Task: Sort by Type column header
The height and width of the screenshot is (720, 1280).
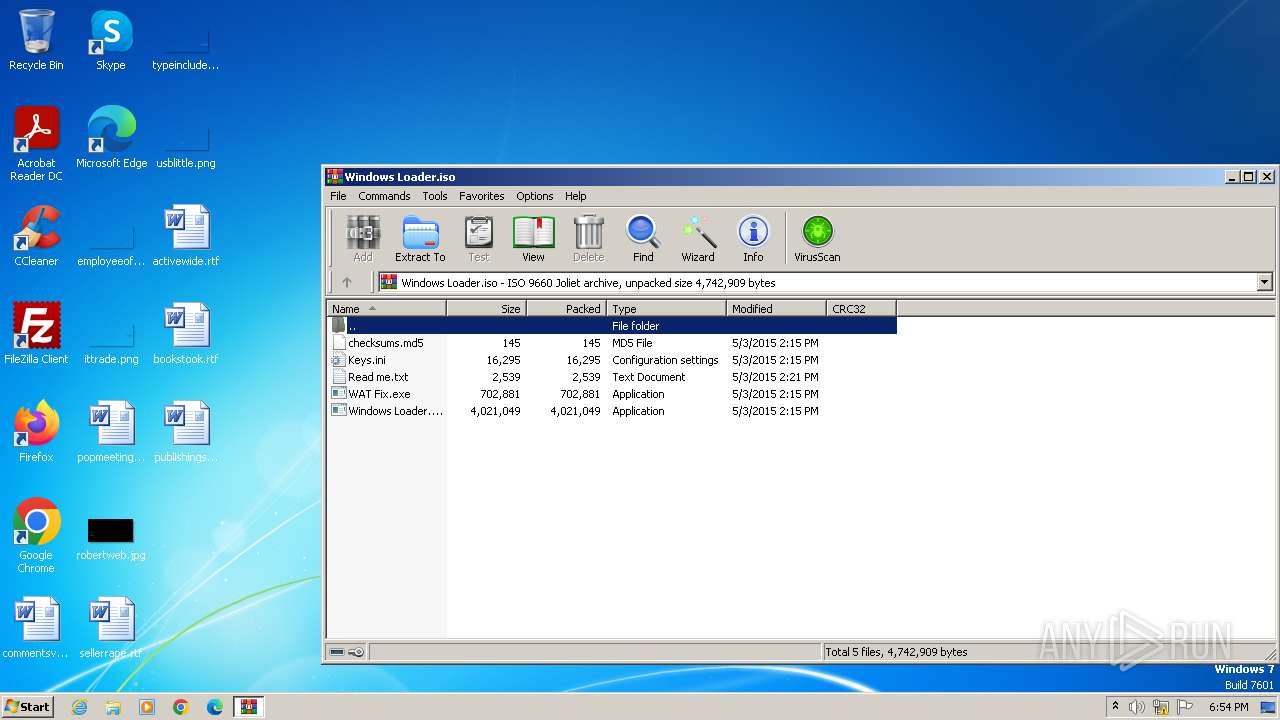Action: pyautogui.click(x=666, y=309)
